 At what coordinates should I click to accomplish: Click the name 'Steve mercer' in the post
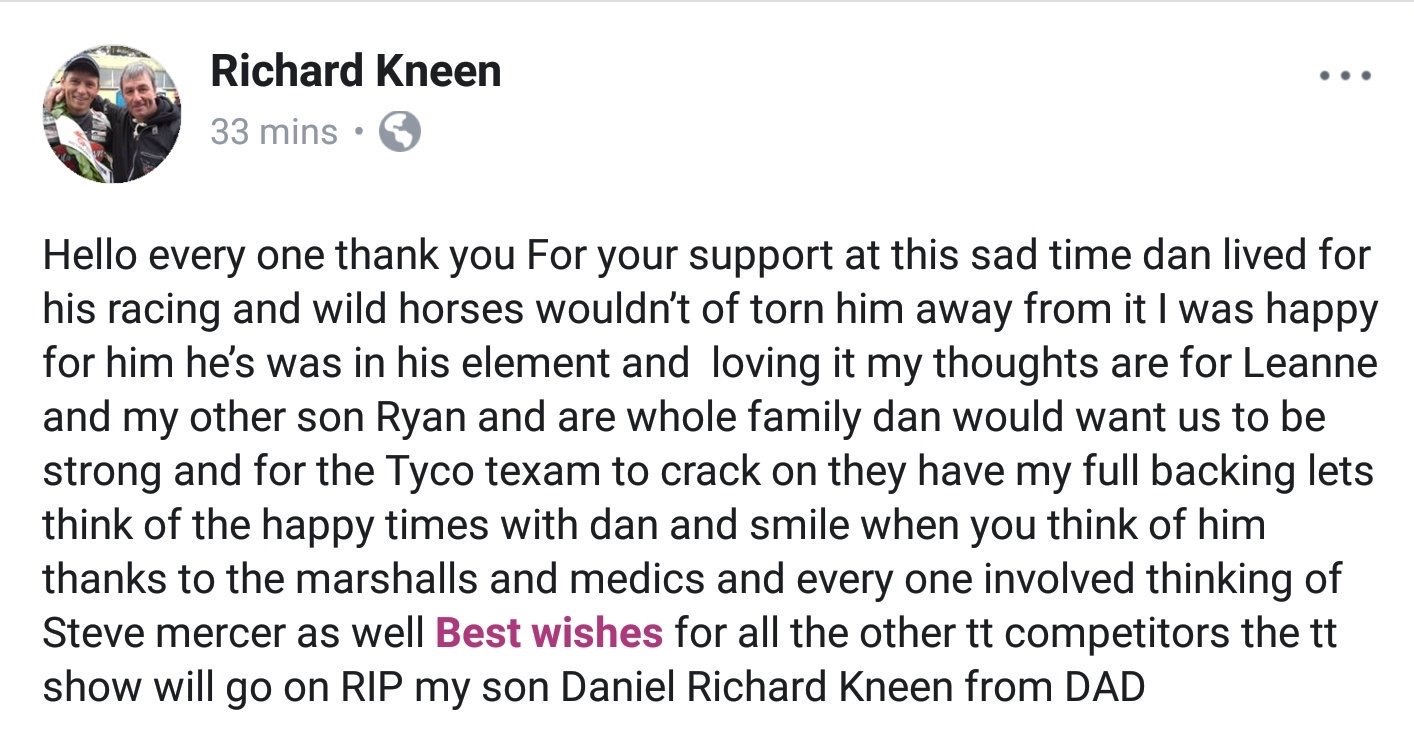coord(174,632)
